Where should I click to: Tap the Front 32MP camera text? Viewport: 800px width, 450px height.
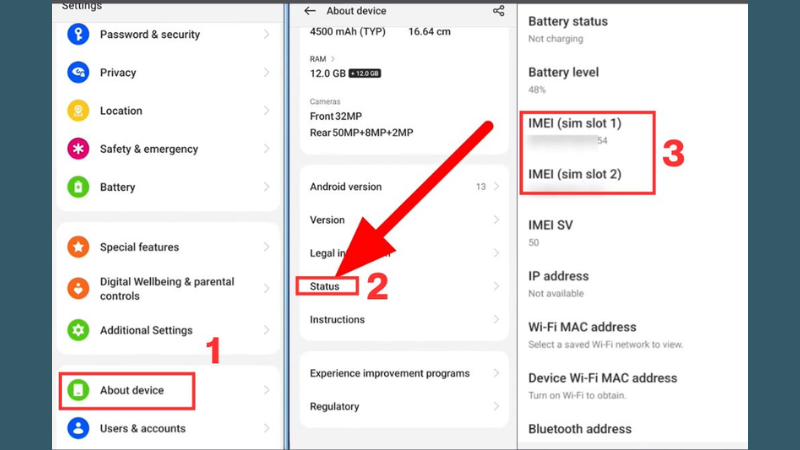point(336,116)
